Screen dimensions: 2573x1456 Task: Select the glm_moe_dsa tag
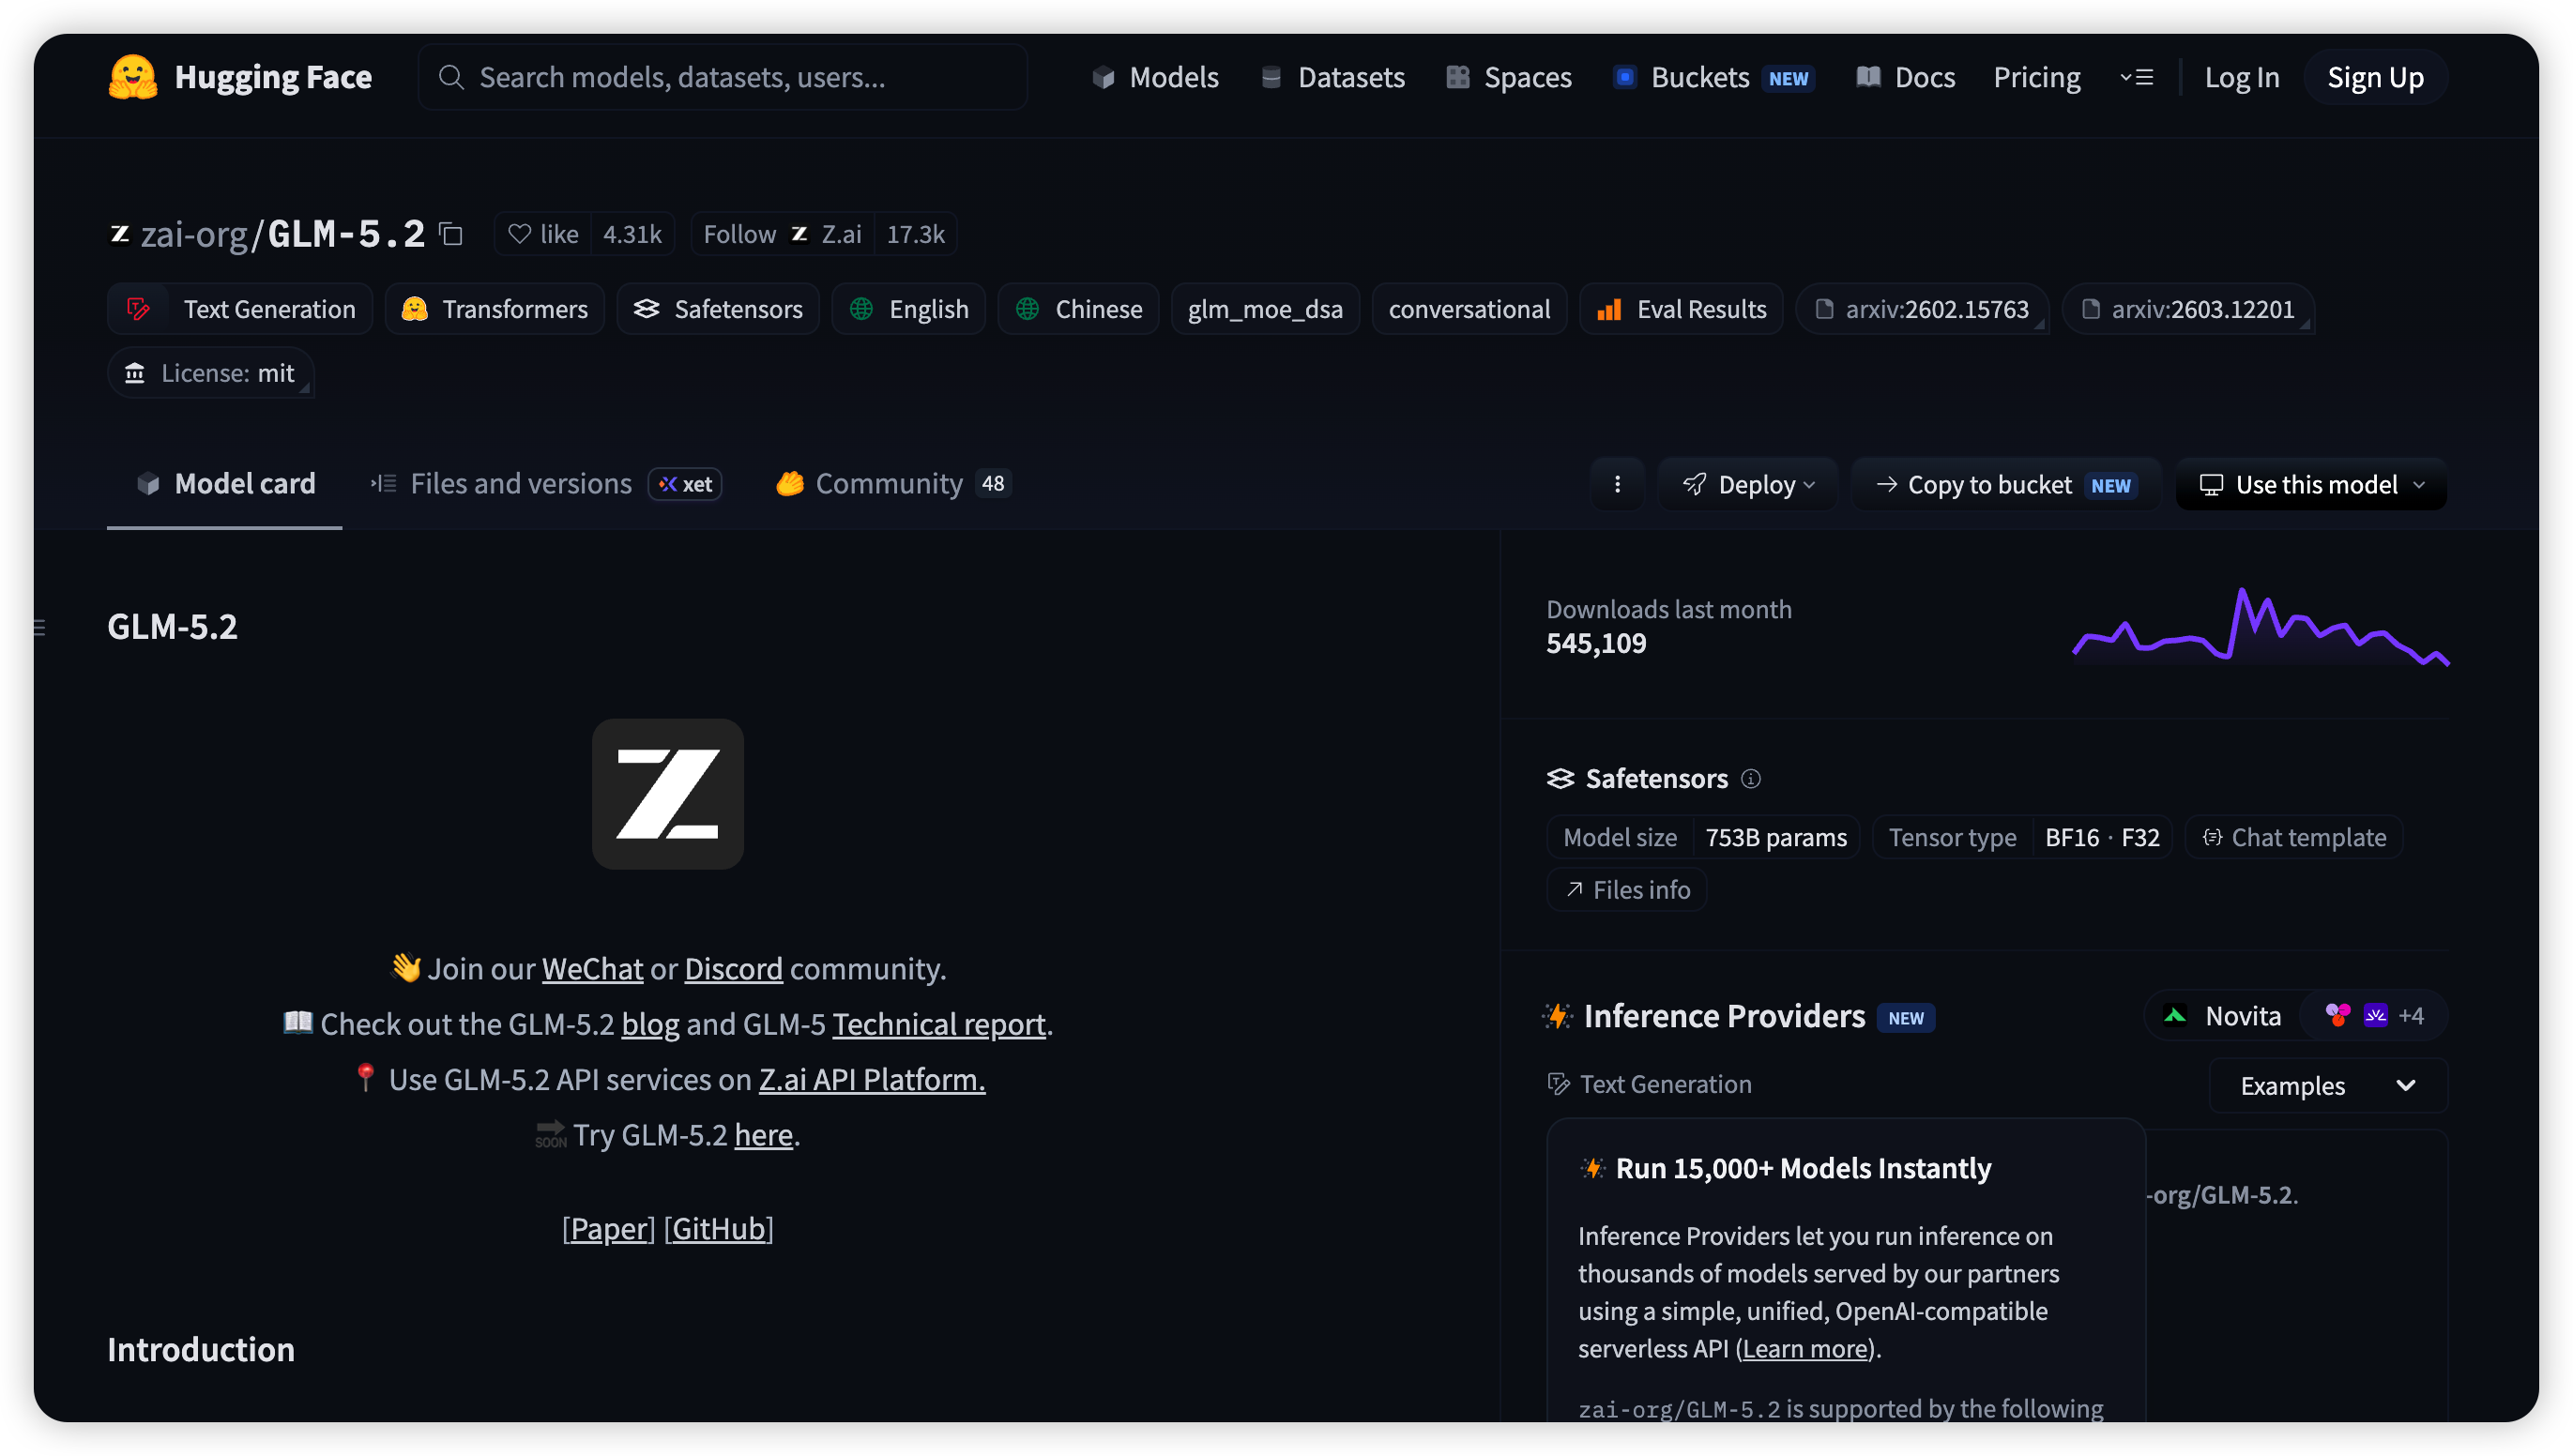coord(1264,309)
